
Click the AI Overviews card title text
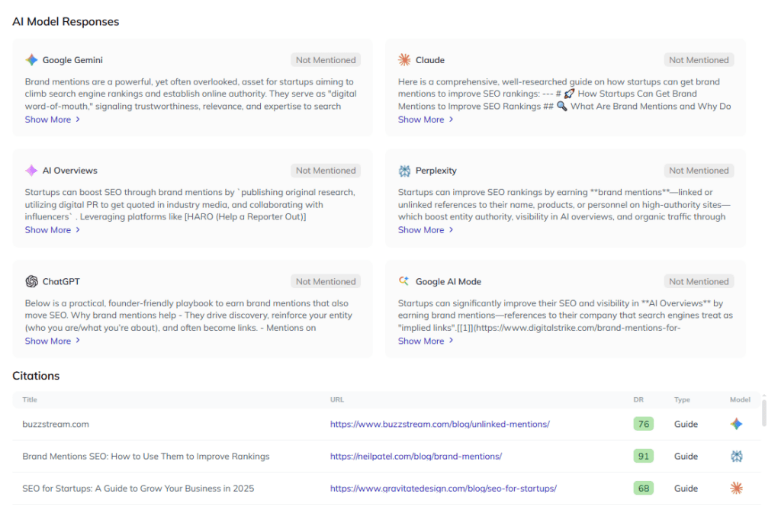tap(70, 171)
